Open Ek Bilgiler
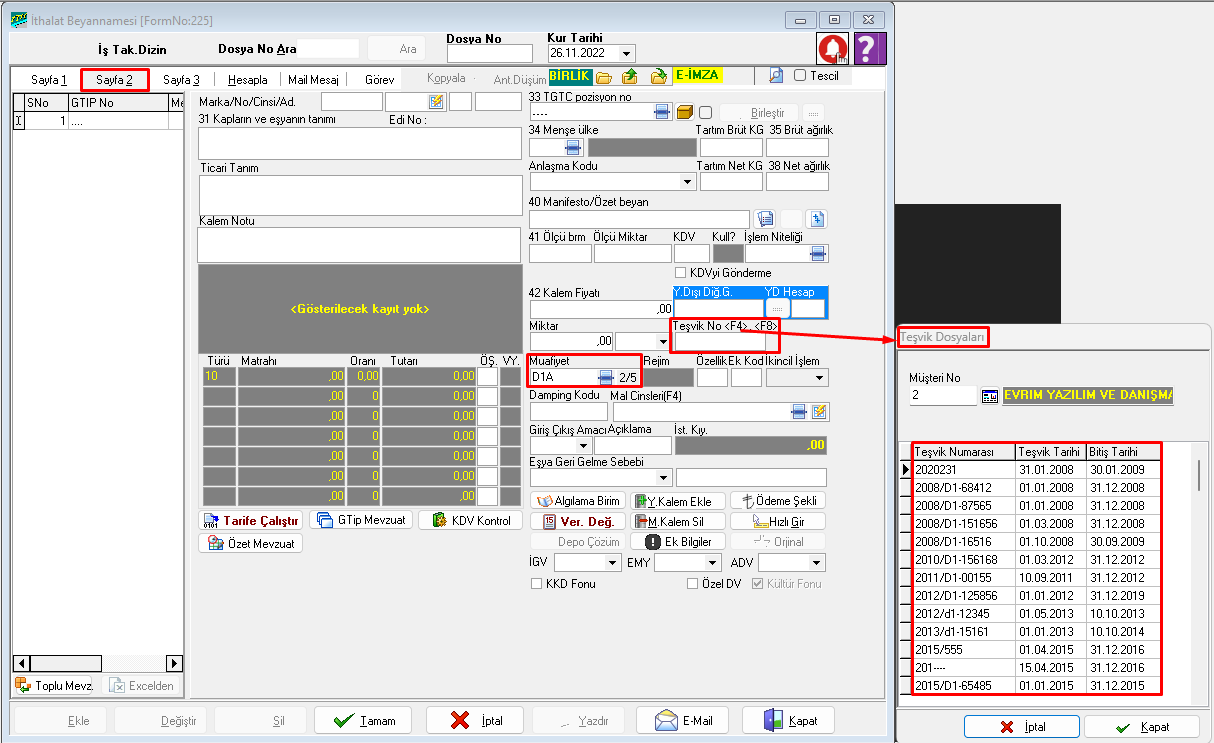 pos(678,541)
